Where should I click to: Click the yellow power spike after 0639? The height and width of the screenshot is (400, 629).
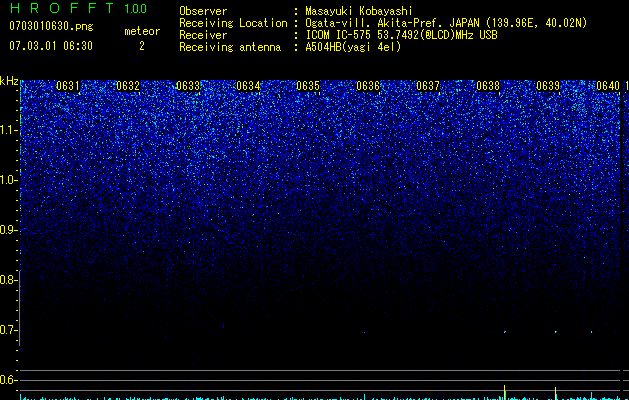pyautogui.click(x=556, y=393)
